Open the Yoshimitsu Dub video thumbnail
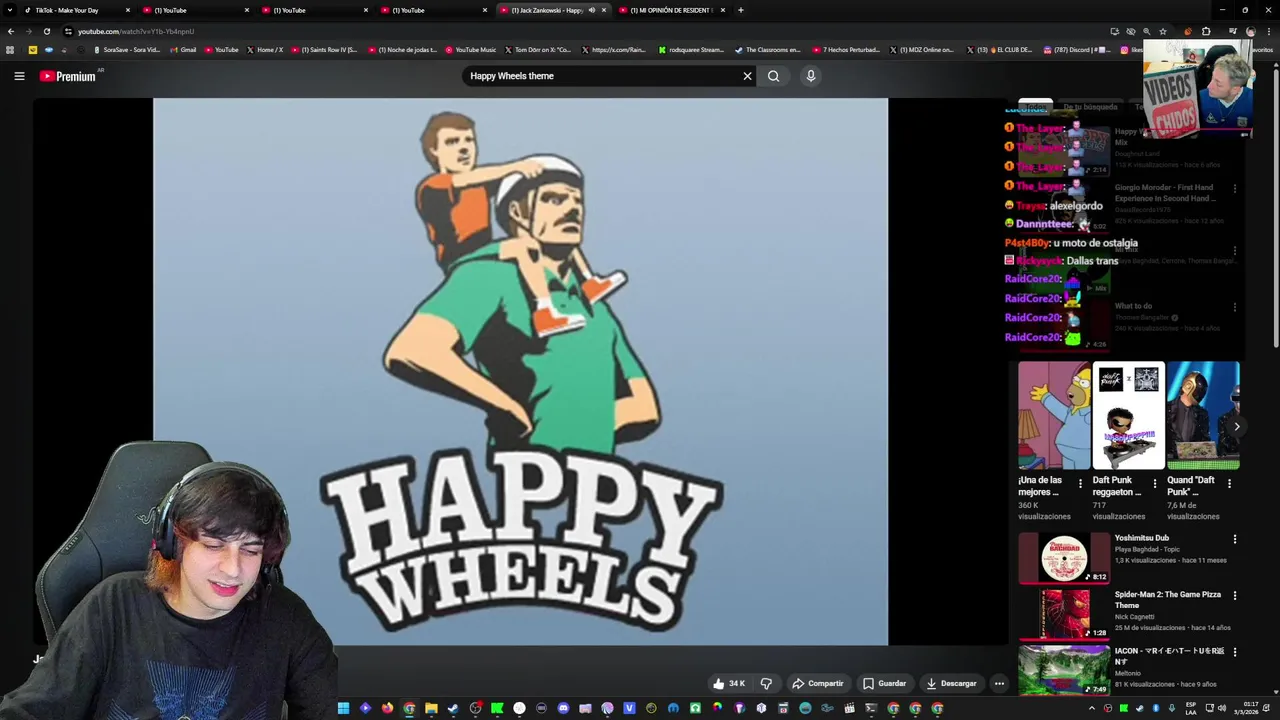 tap(1064, 558)
